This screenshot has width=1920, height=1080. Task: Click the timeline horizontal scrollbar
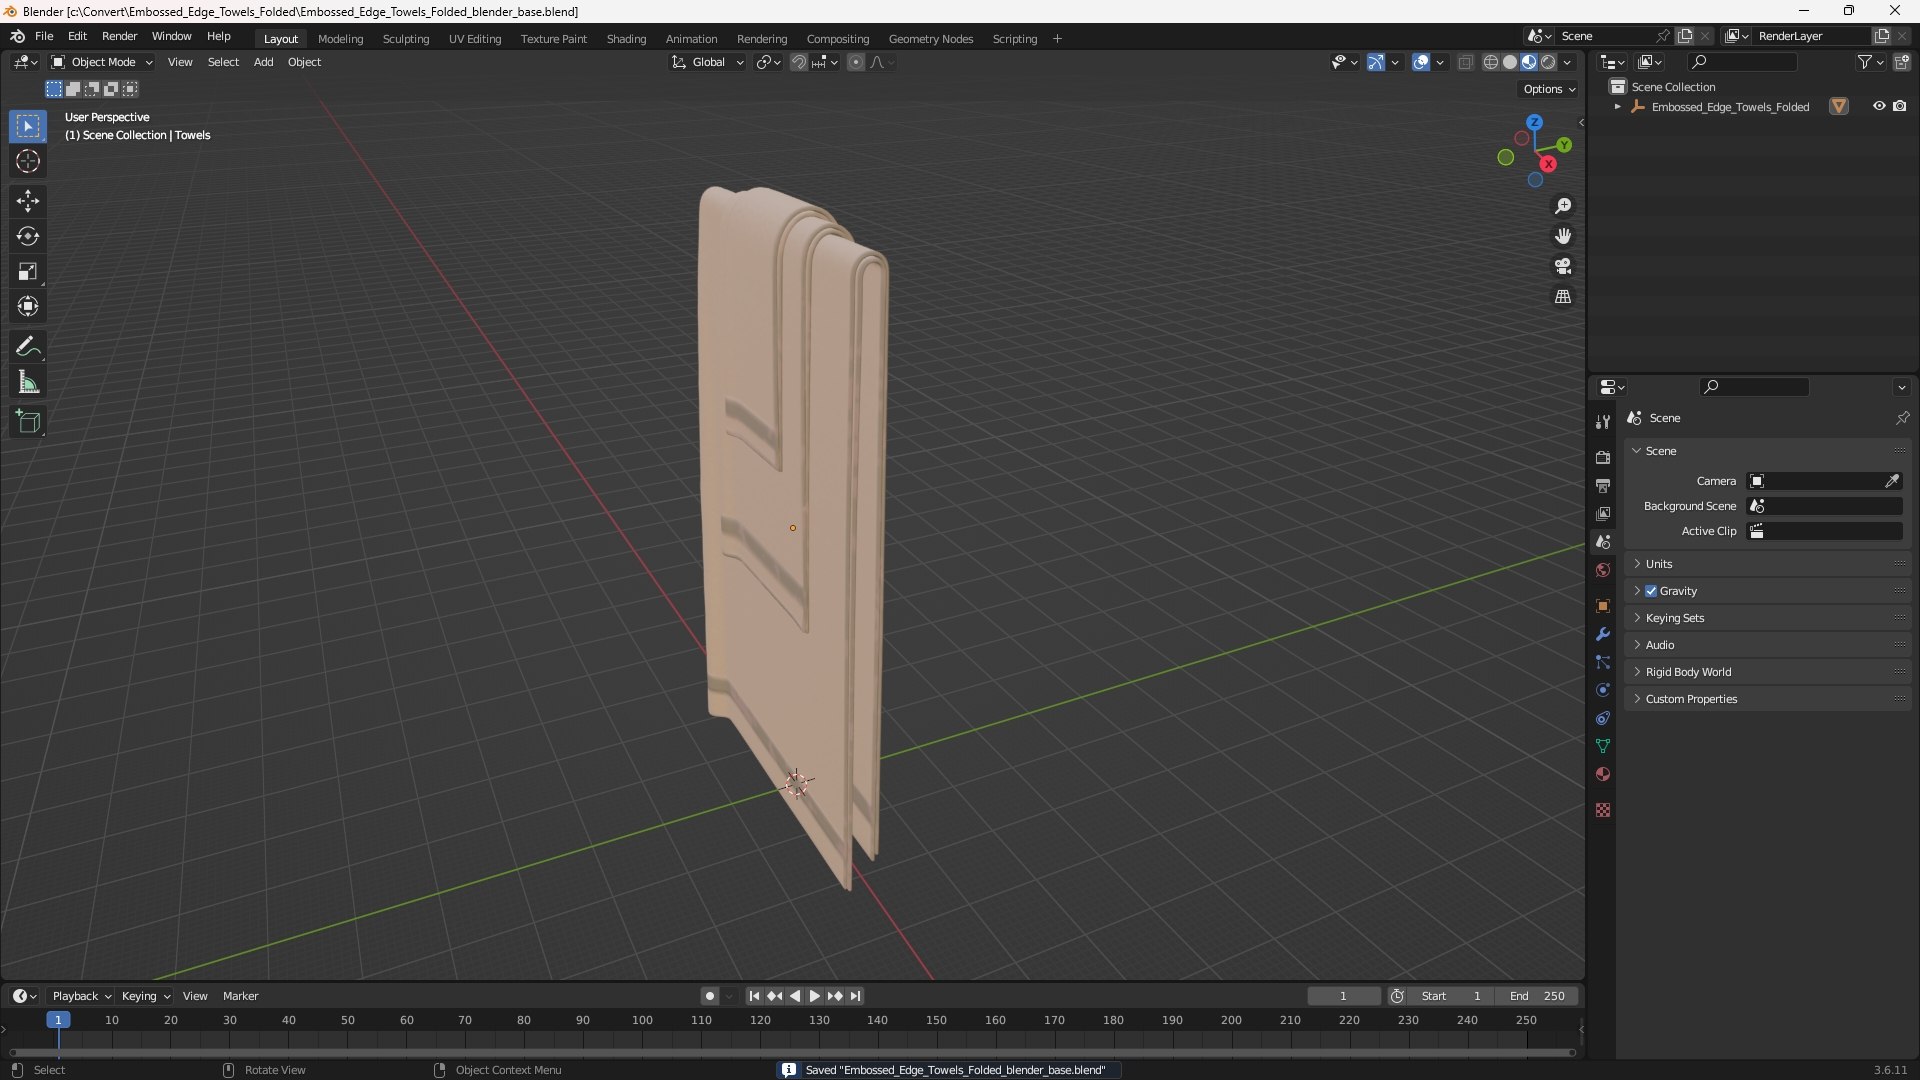point(792,1052)
